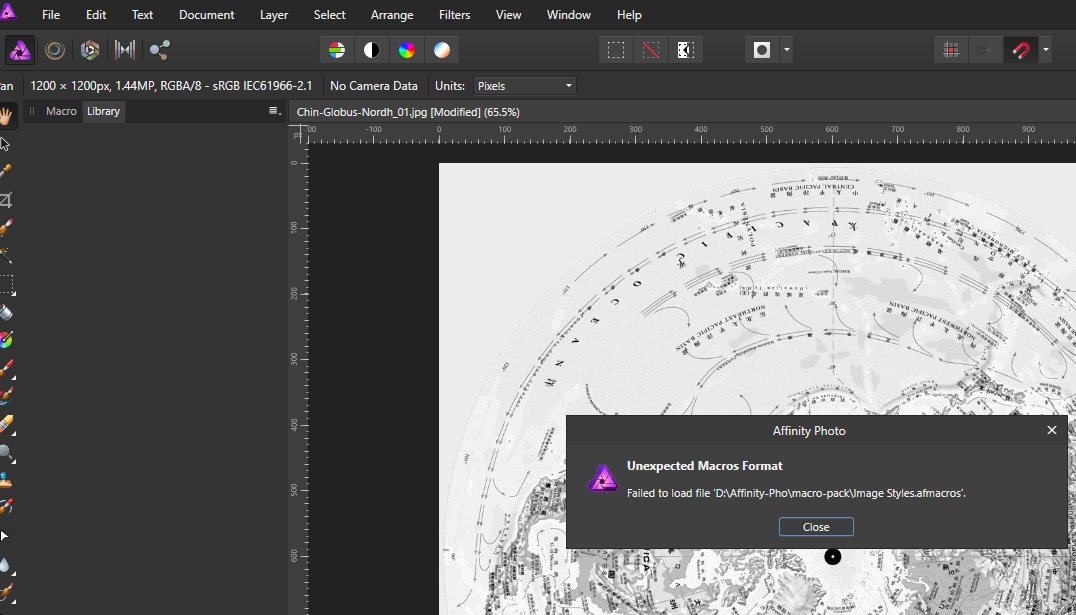Select the Blur drop tool
Viewport: 1076px width, 615px height.
5,565
